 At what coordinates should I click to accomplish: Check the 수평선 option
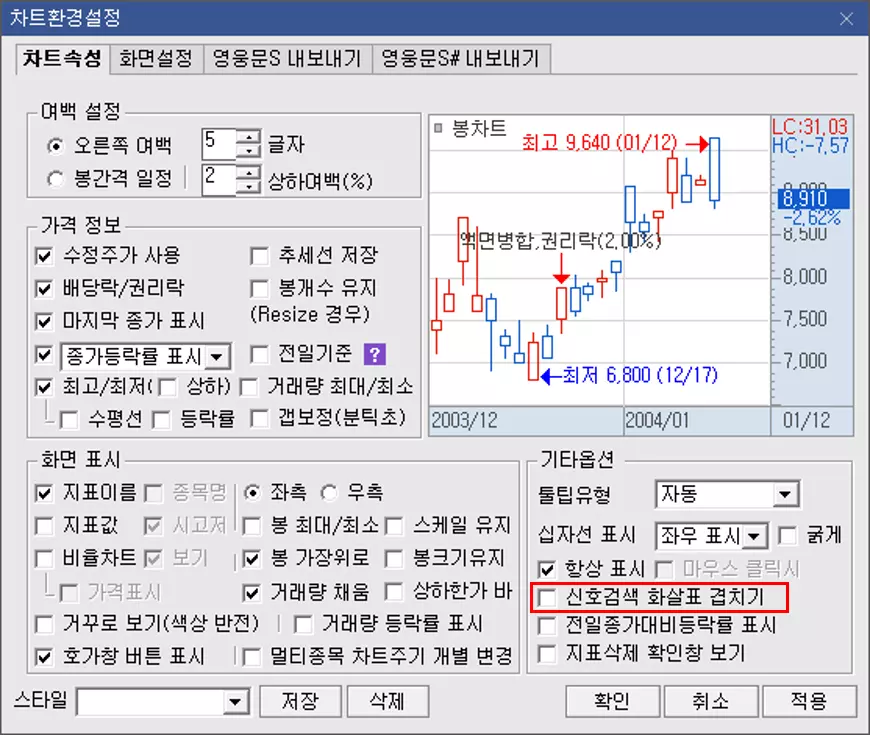pyautogui.click(x=69, y=420)
